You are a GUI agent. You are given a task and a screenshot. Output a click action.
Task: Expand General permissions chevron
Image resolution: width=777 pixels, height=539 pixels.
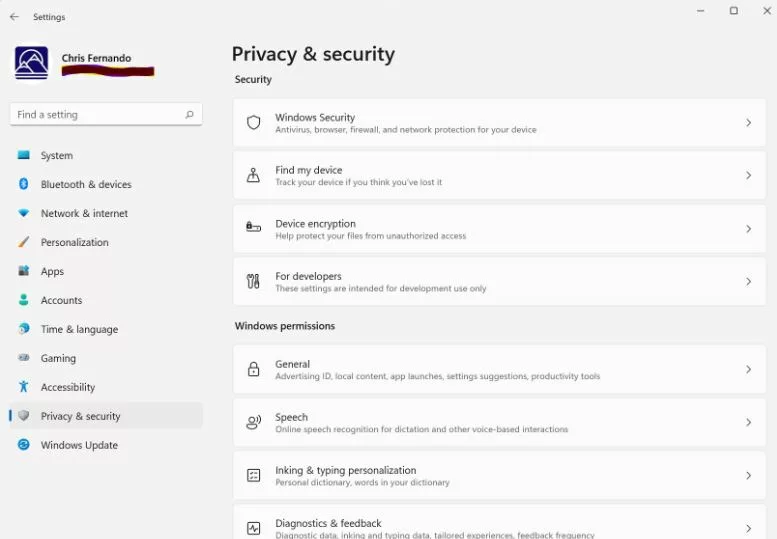[x=748, y=369]
